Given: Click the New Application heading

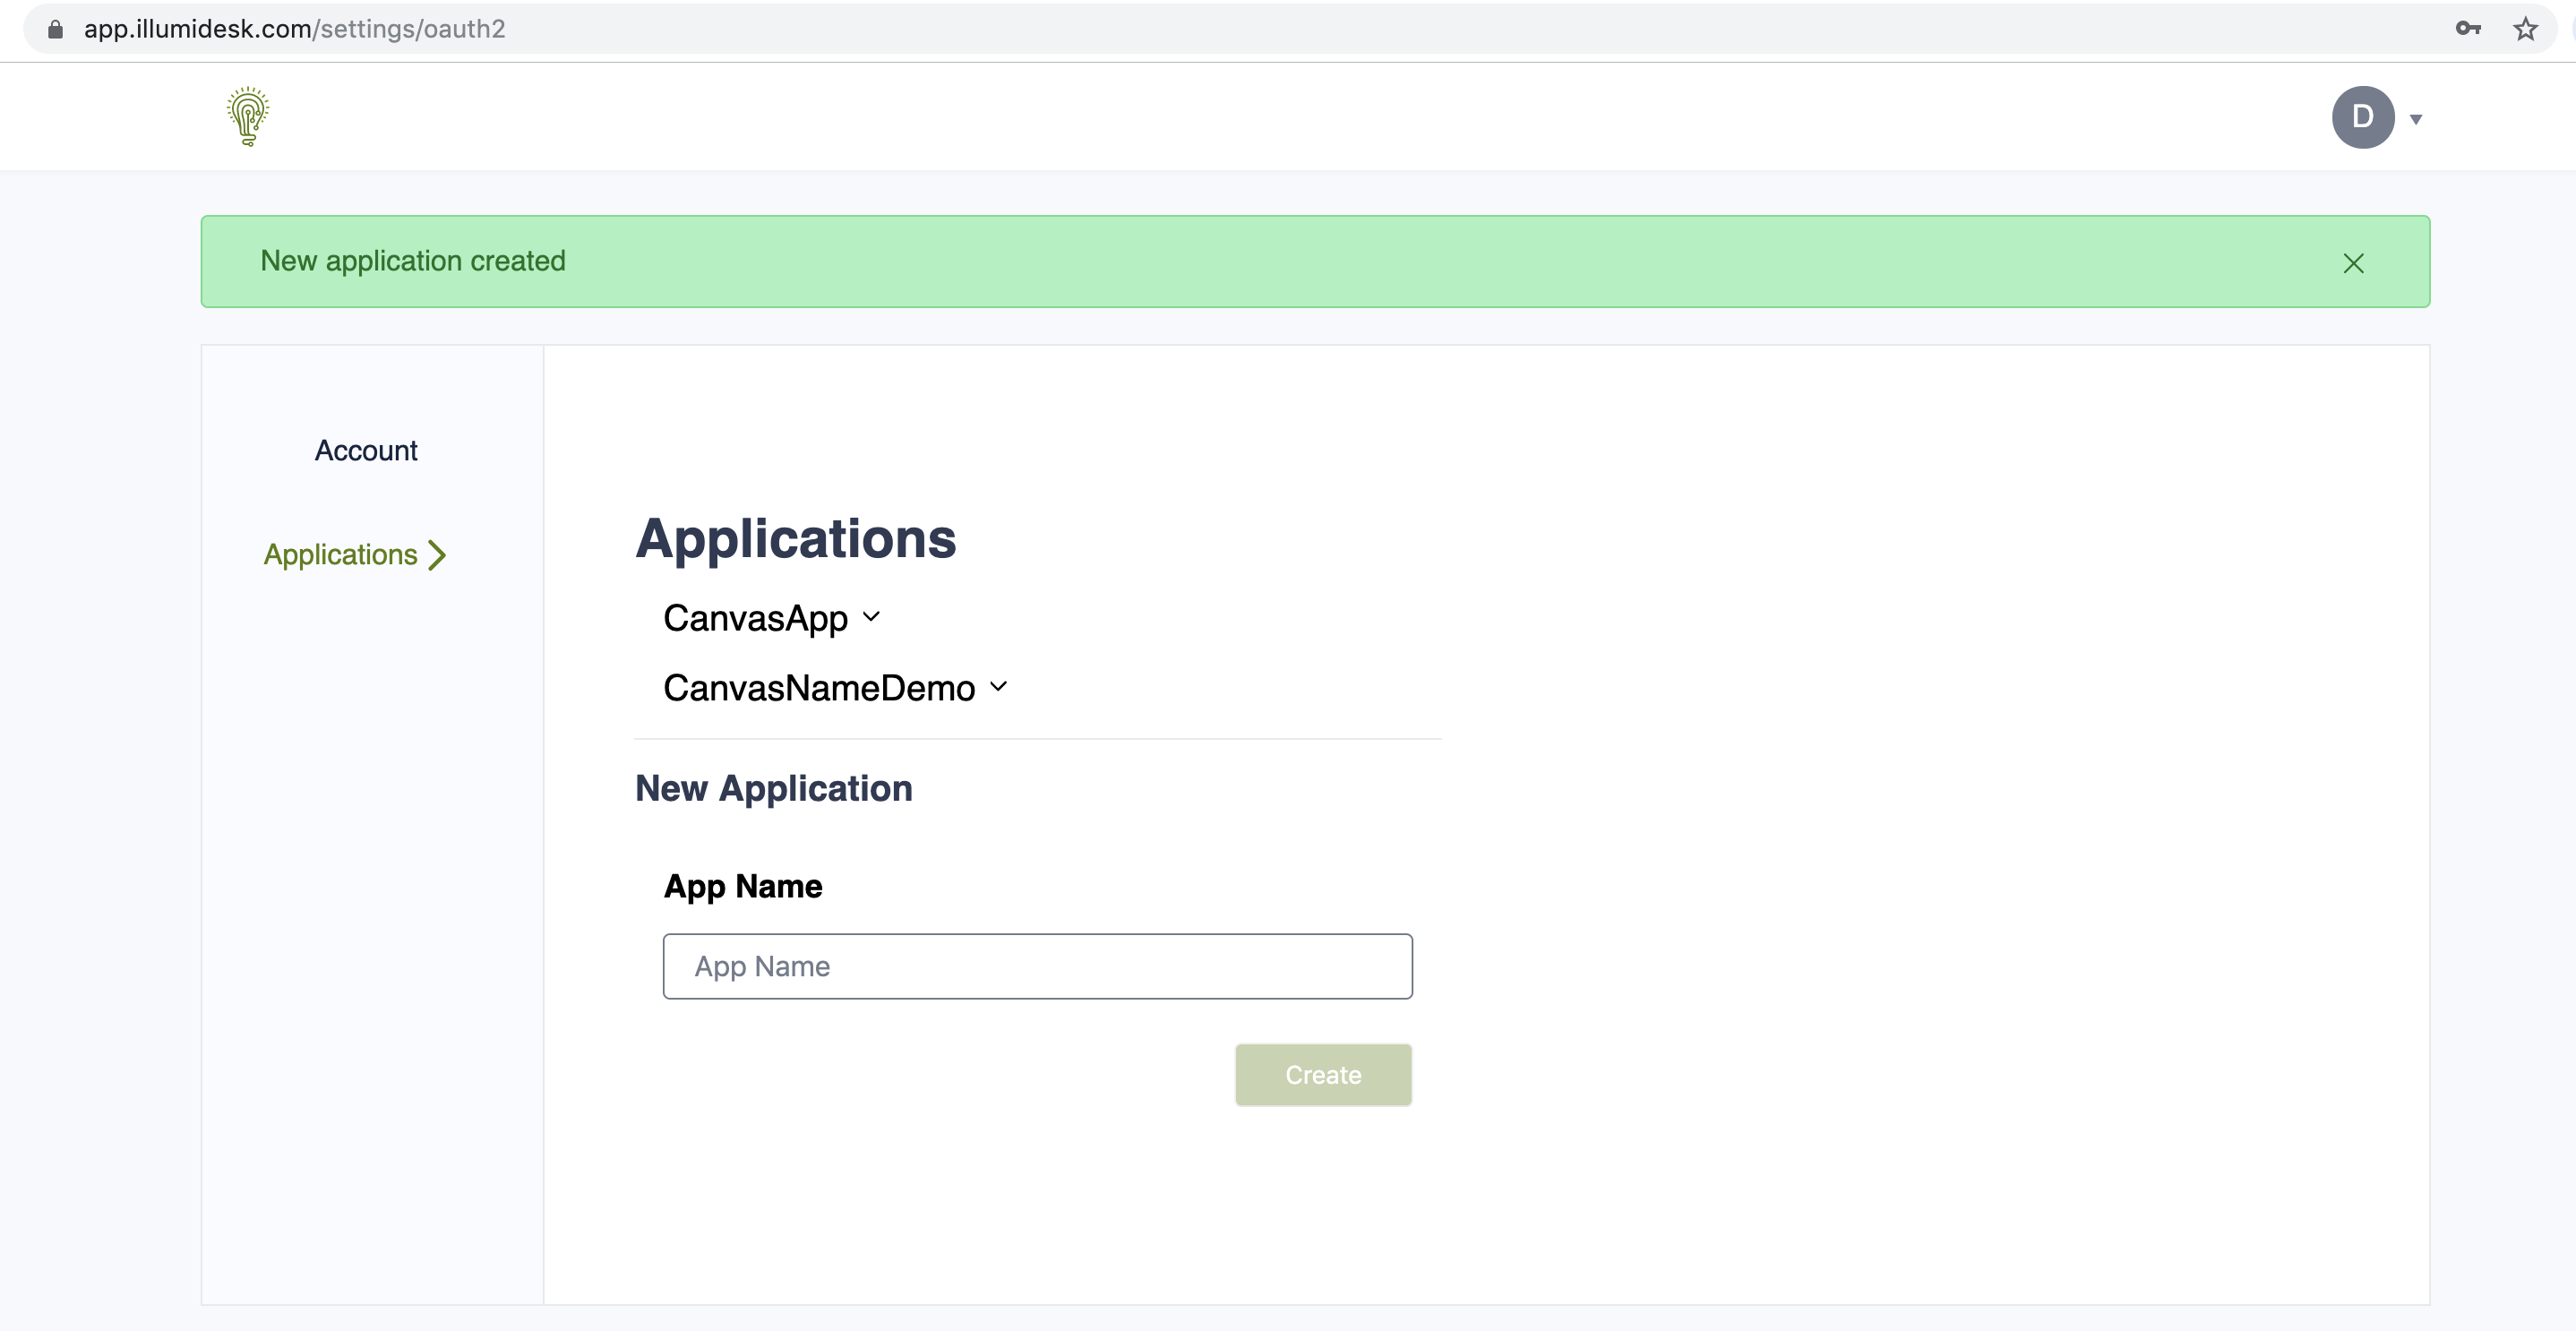Looking at the screenshot, I should tap(773, 789).
